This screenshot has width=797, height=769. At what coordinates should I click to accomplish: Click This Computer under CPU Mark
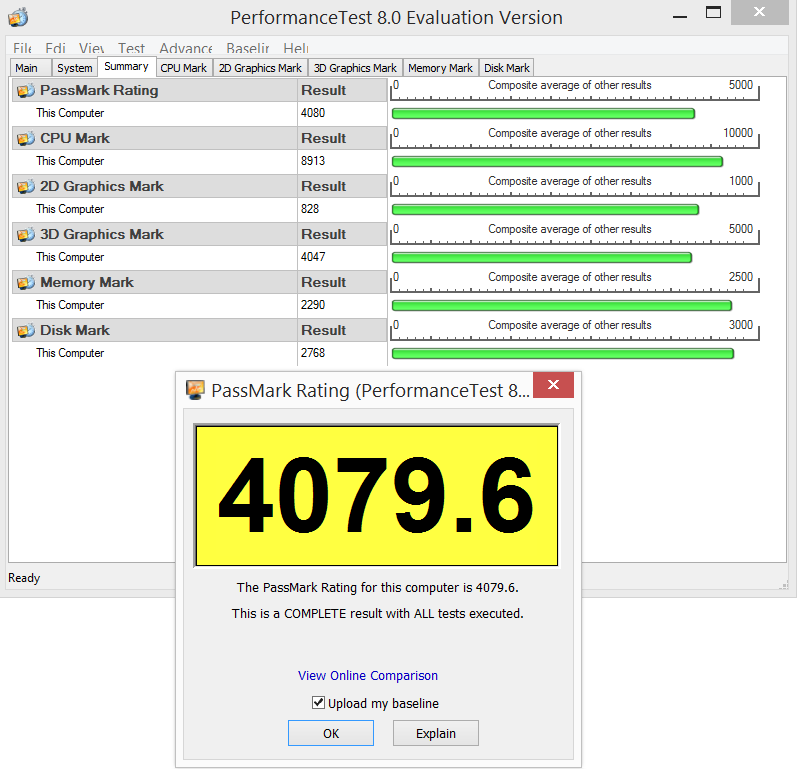(x=70, y=161)
